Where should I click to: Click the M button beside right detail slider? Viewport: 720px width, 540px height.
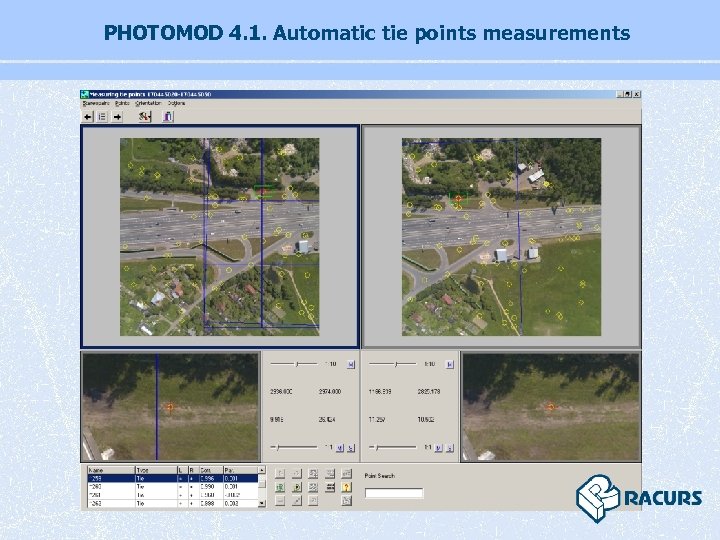[x=439, y=448]
